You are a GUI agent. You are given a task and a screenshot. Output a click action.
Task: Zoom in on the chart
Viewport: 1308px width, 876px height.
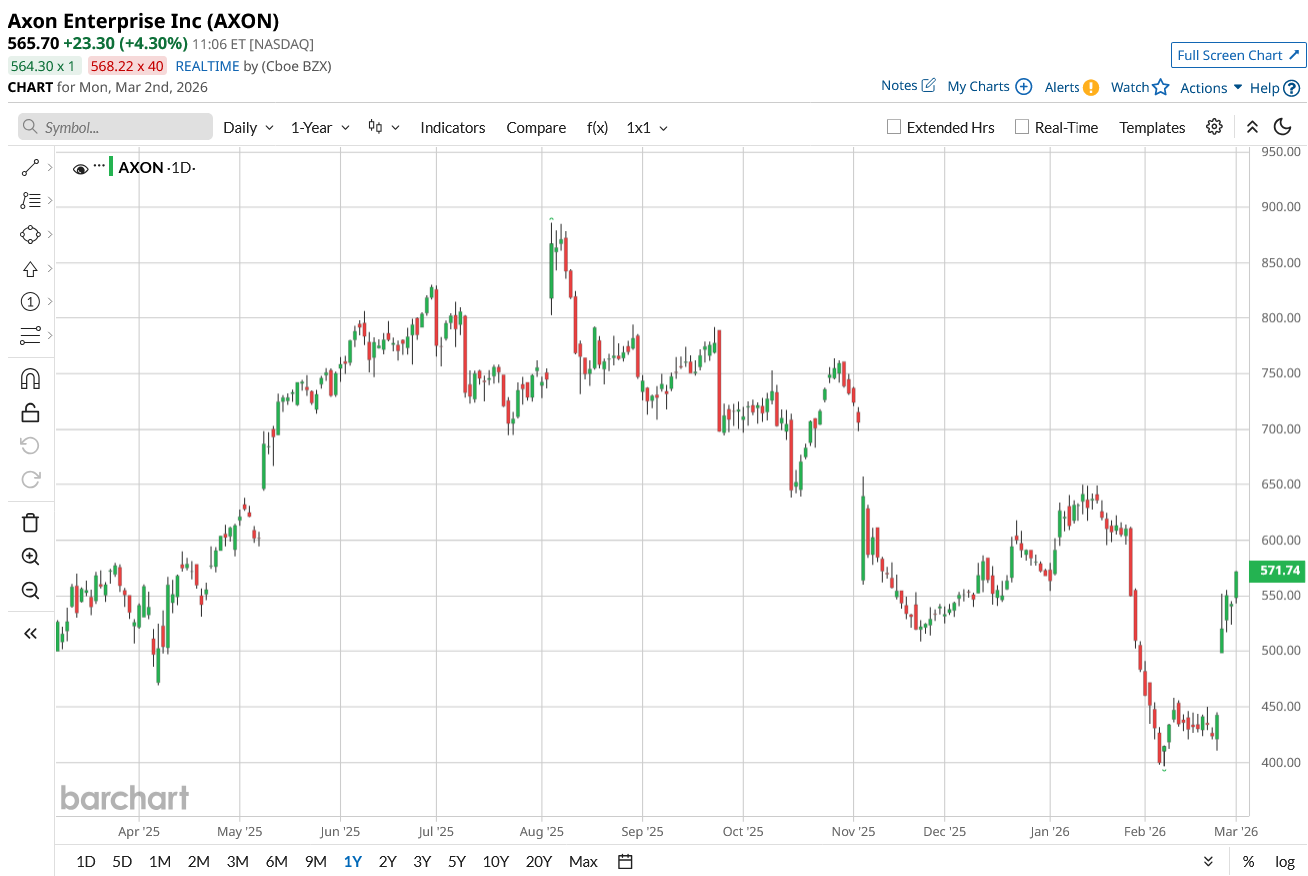coord(30,557)
